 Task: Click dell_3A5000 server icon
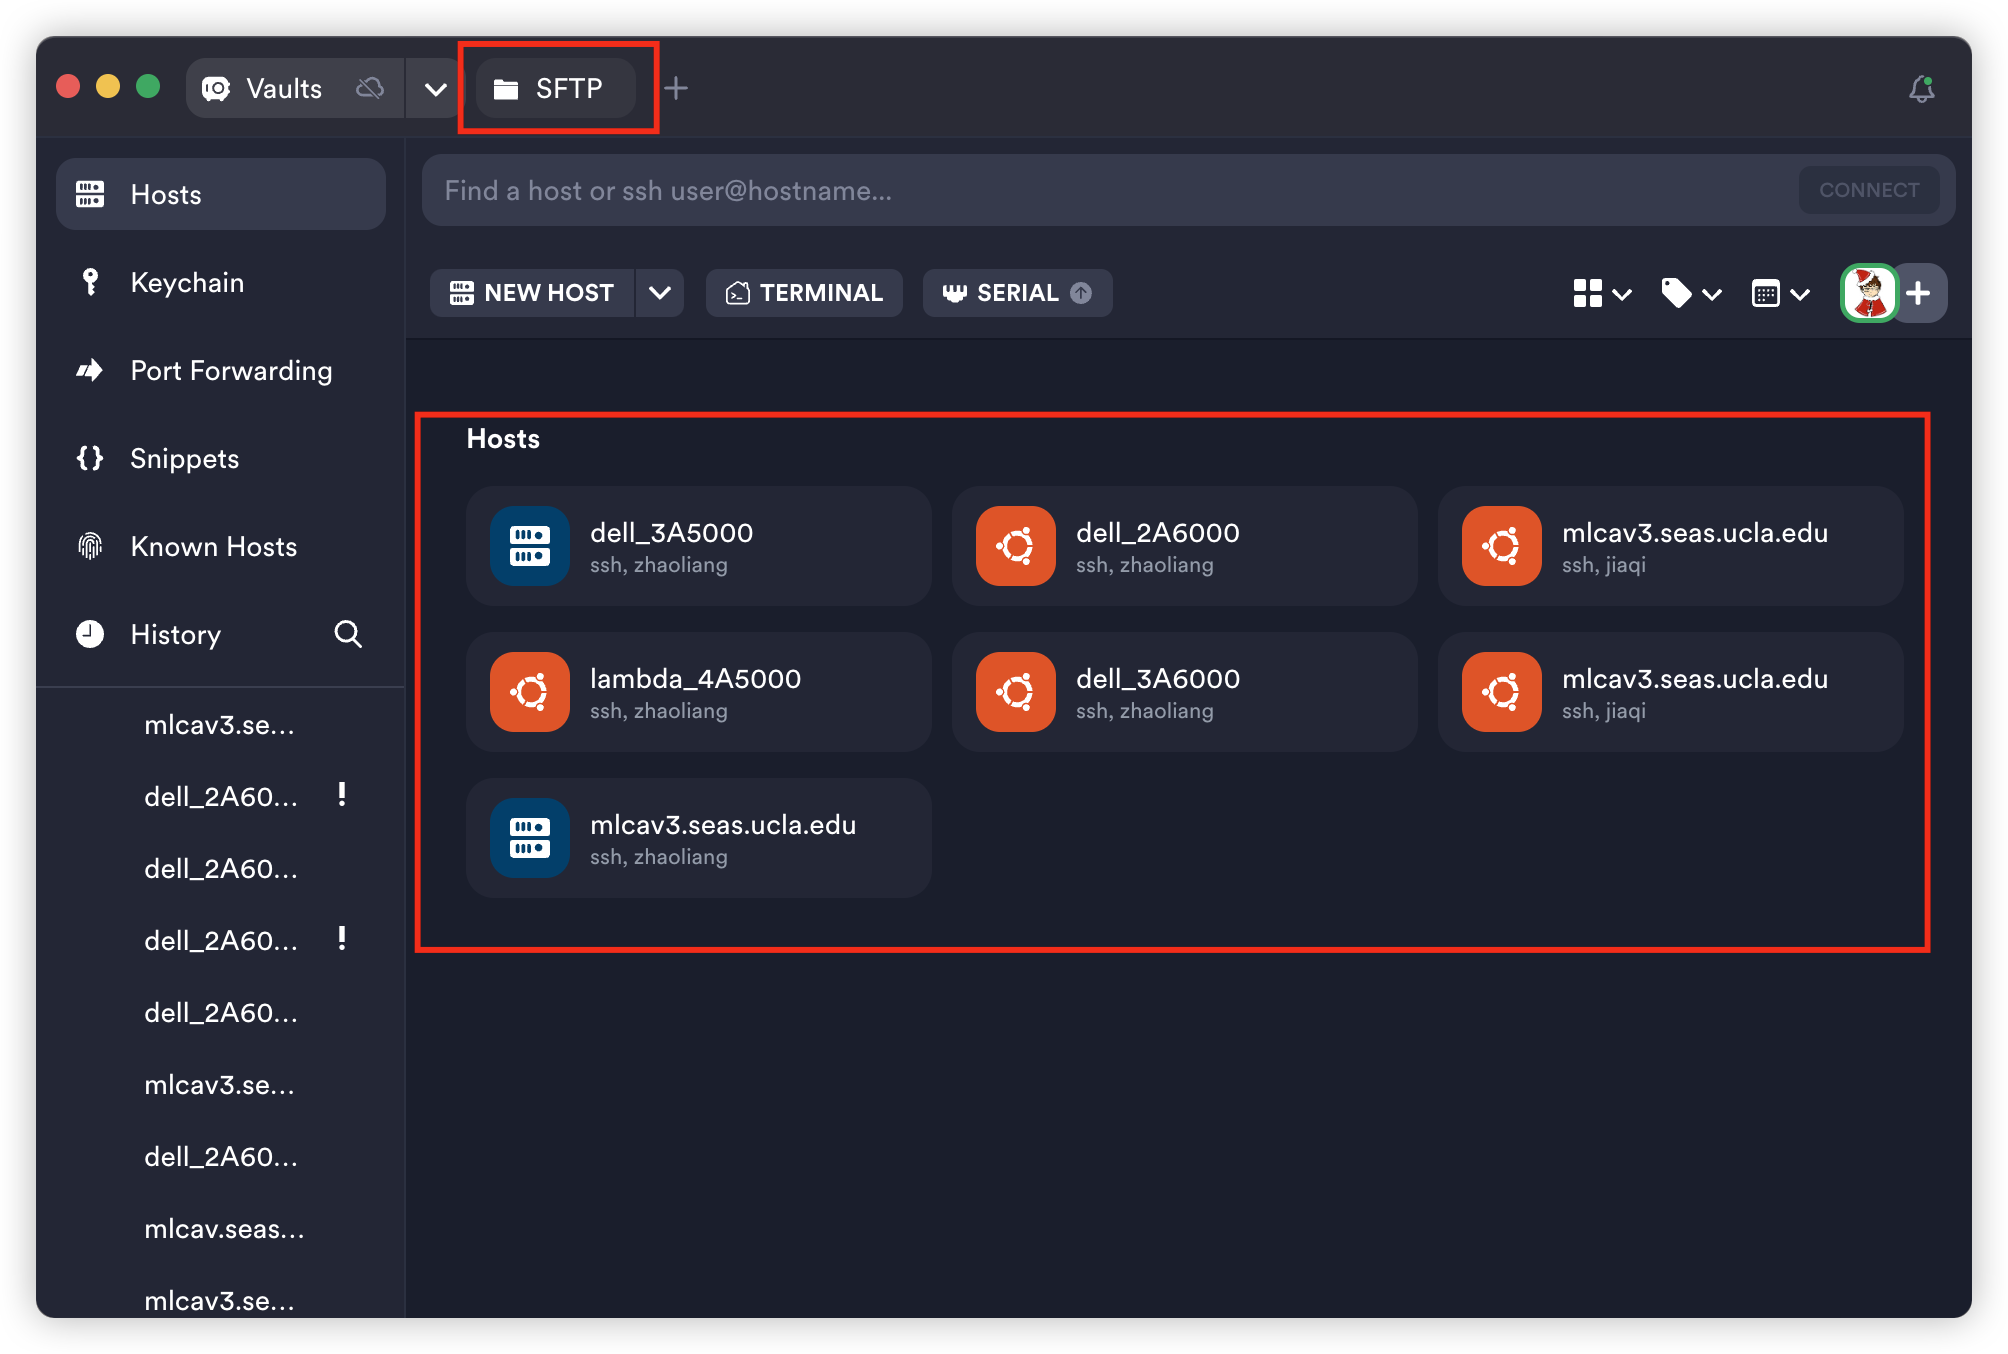tap(530, 546)
